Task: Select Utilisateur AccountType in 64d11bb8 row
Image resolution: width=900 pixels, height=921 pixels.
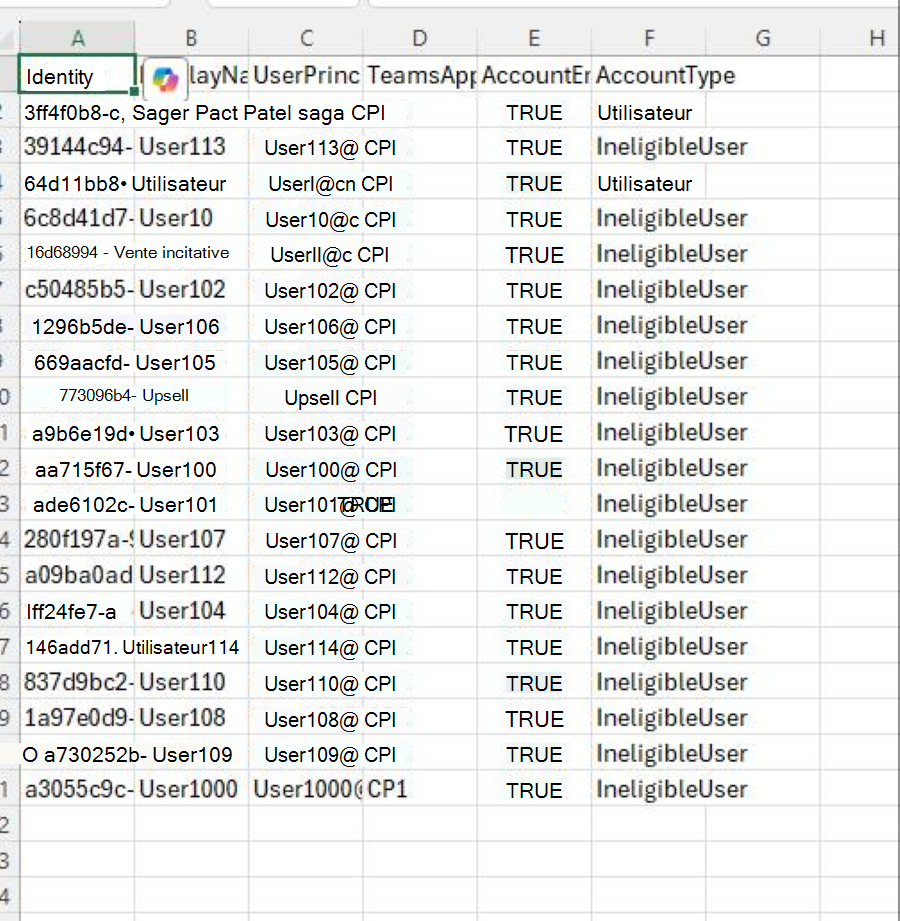Action: [644, 184]
